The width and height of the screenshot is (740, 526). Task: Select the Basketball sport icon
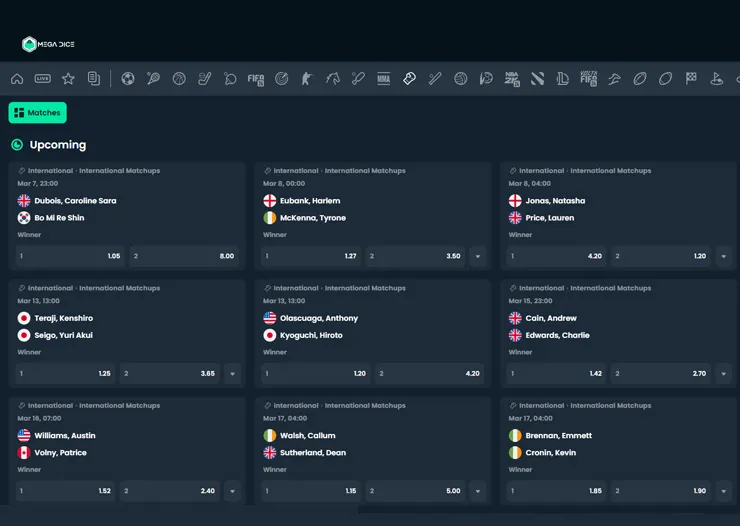pyautogui.click(x=179, y=79)
